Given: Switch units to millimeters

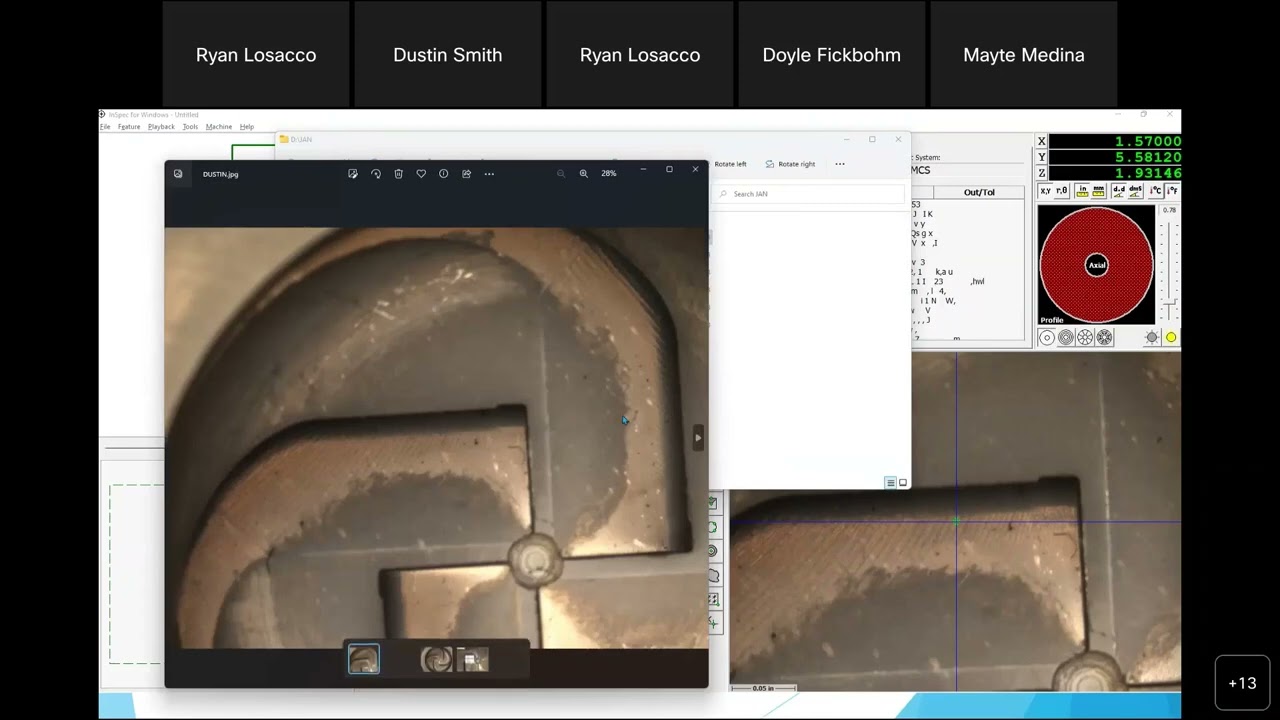Looking at the screenshot, I should click(1099, 191).
